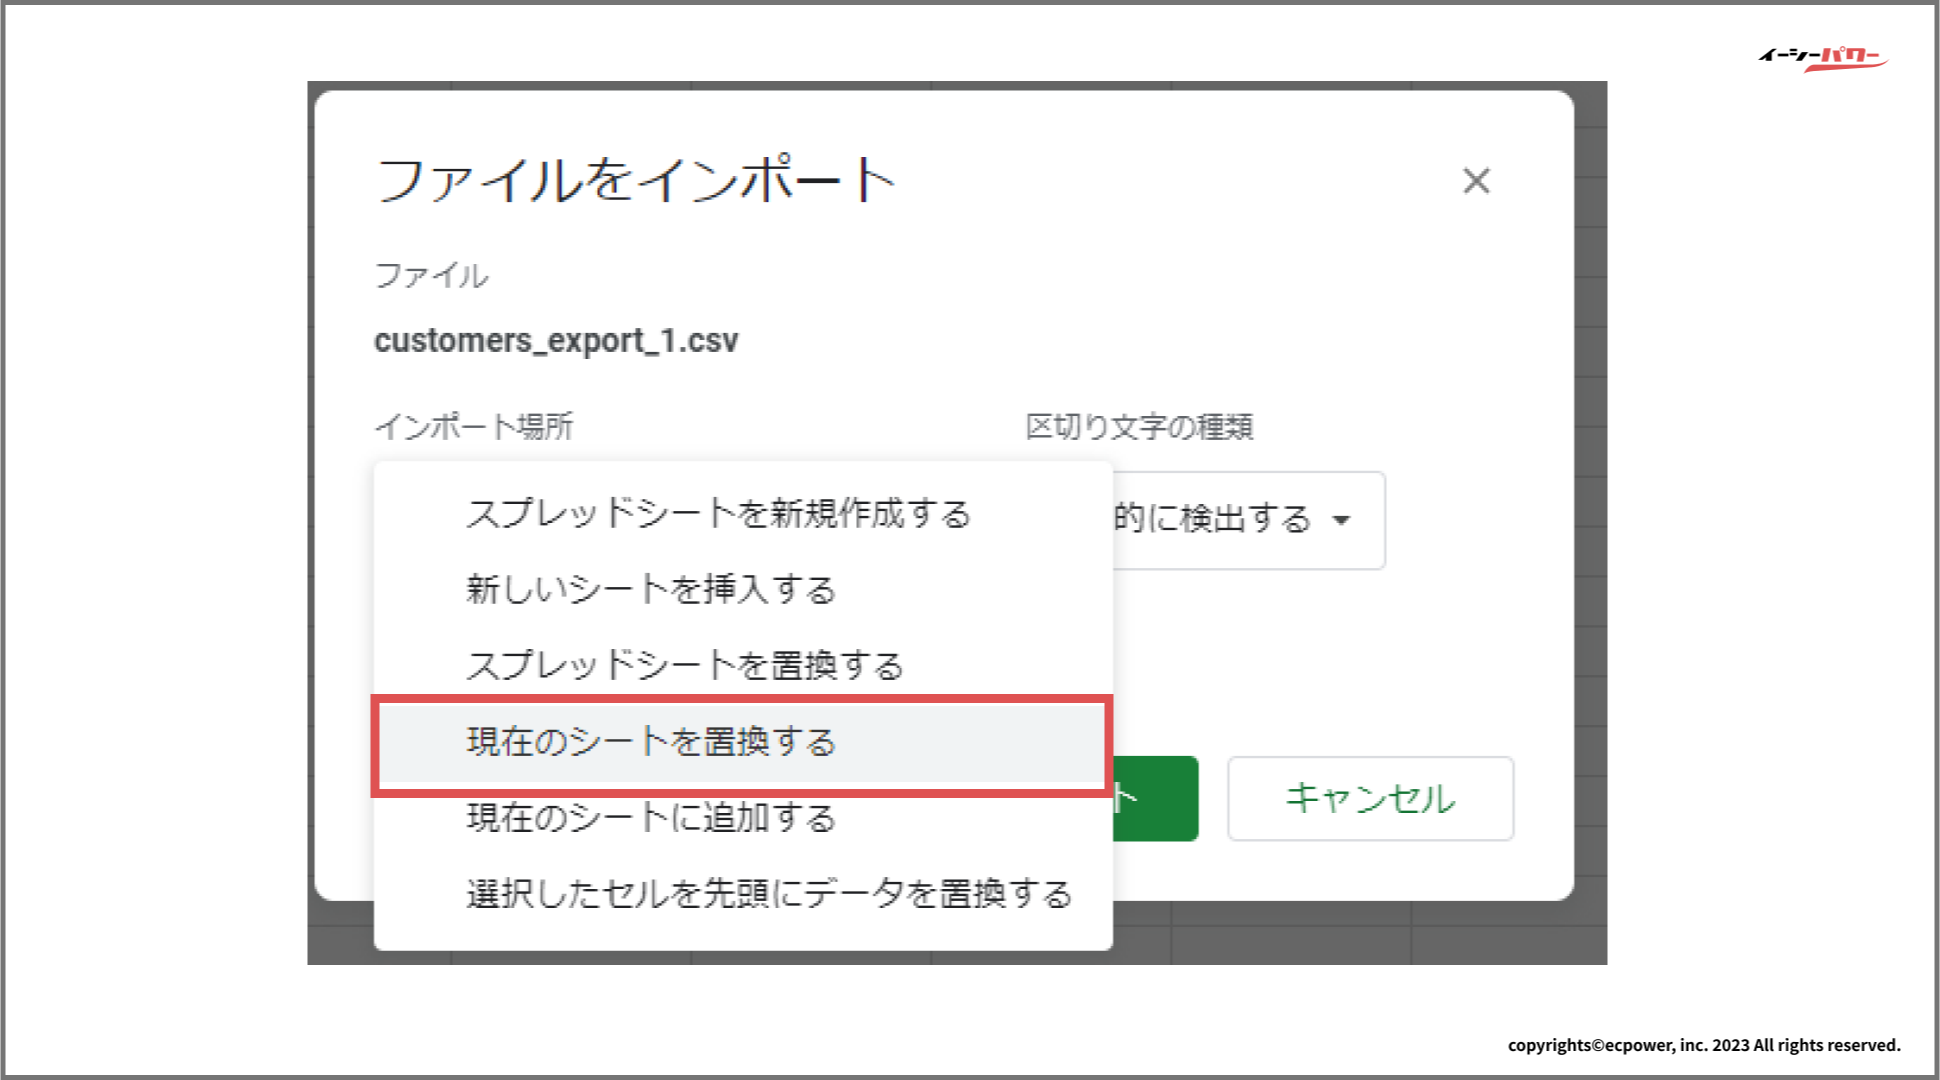Click the イーシーパワー logo
Viewport: 1940px width, 1080px height.
tap(1822, 58)
